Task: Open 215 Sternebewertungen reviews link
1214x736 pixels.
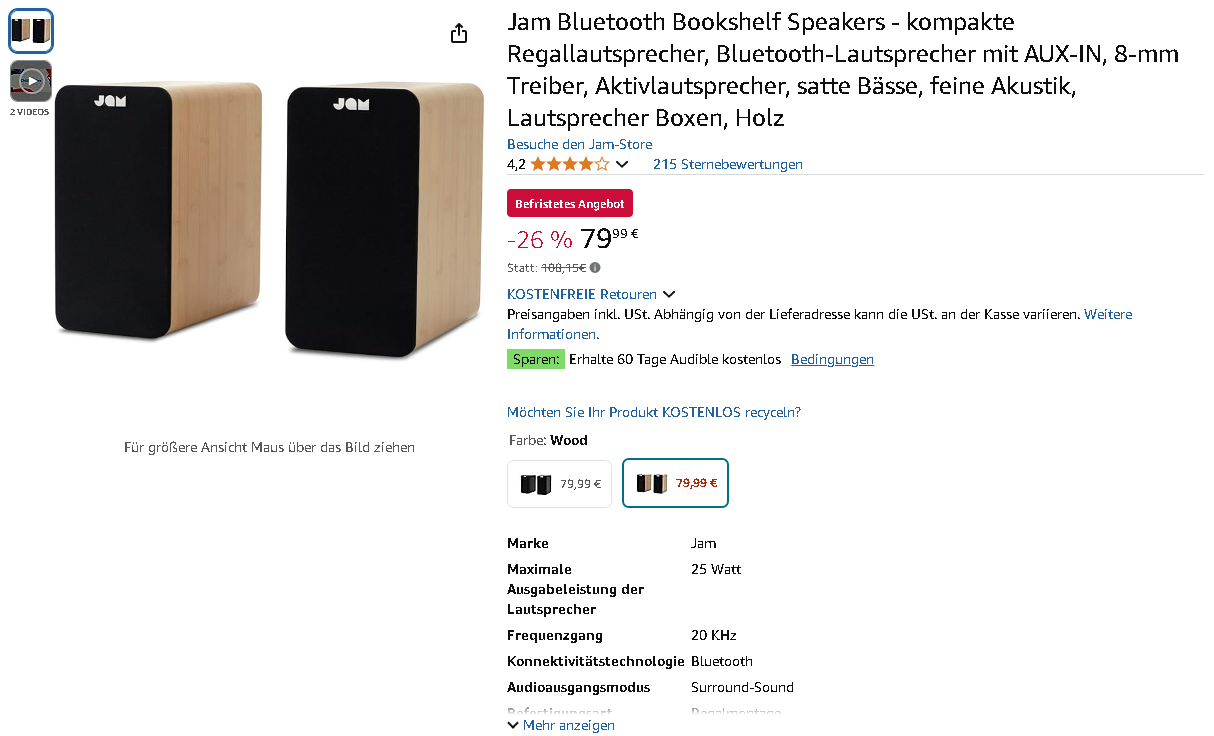Action: 727,164
